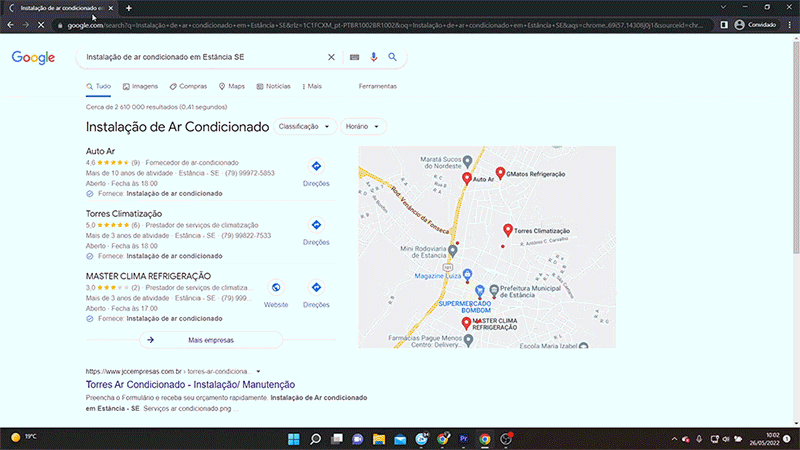Open the Torres Climatização business listing title

[124, 214]
